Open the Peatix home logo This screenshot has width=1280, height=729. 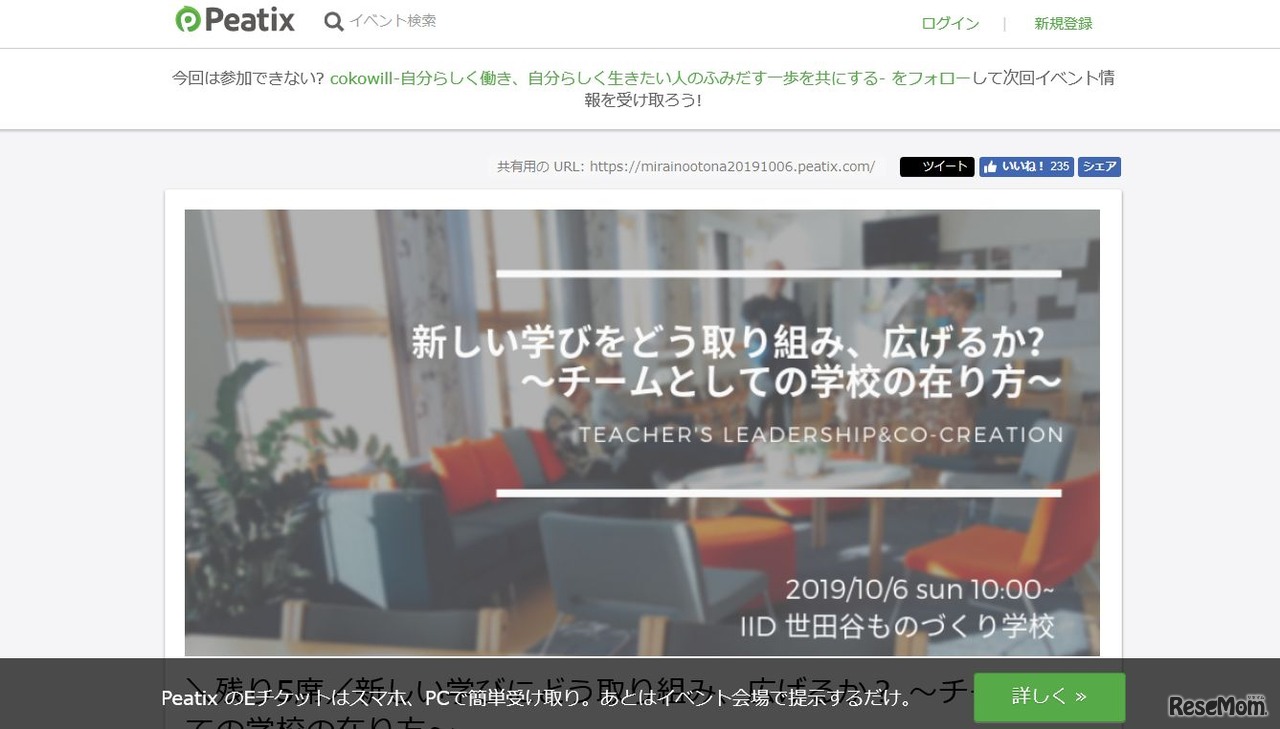[x=235, y=20]
